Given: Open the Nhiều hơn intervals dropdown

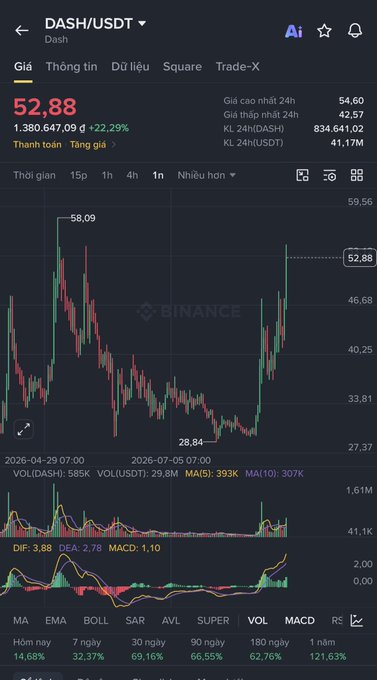Looking at the screenshot, I should click(207, 175).
